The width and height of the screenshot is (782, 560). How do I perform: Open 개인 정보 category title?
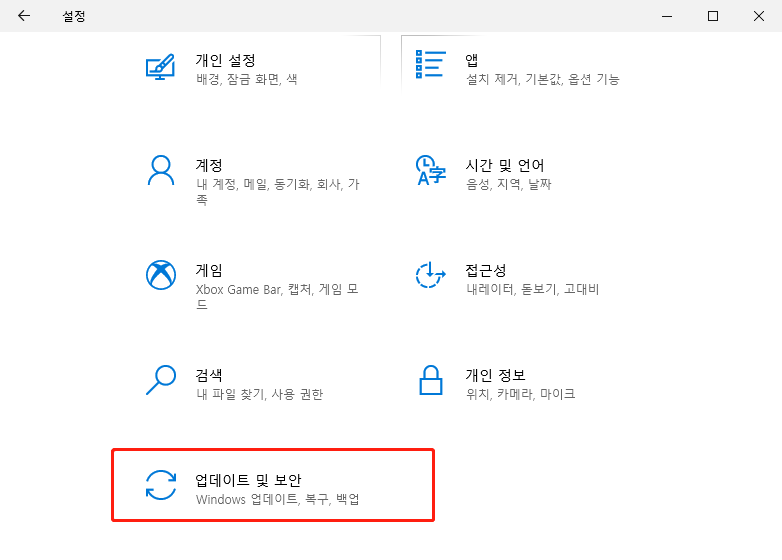495,375
